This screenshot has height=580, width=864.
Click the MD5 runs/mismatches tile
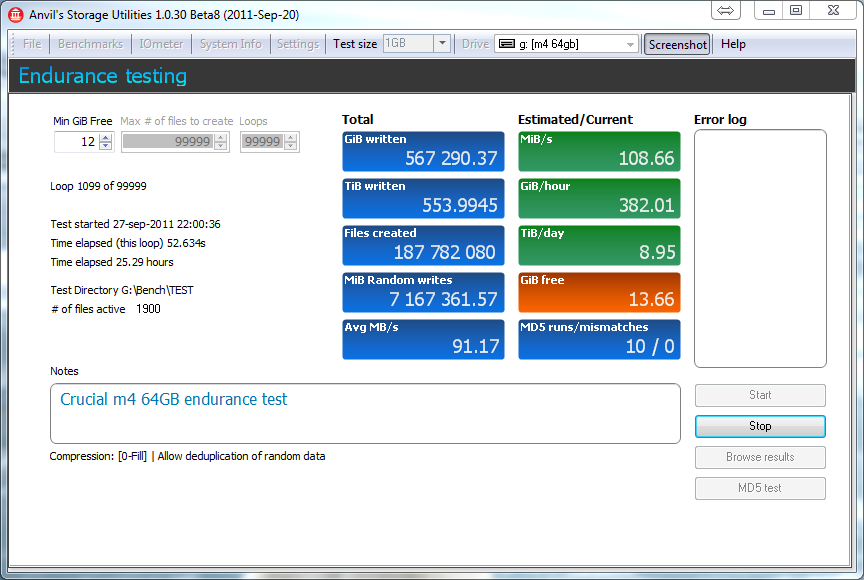[600, 339]
